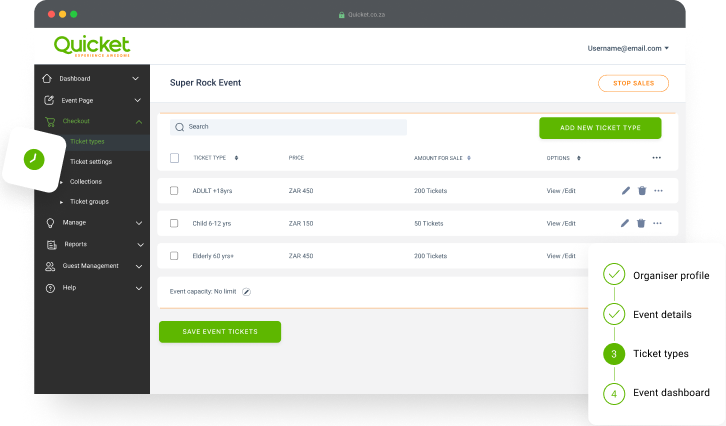Open more options dots for ADULT +18yrs row

tap(658, 190)
